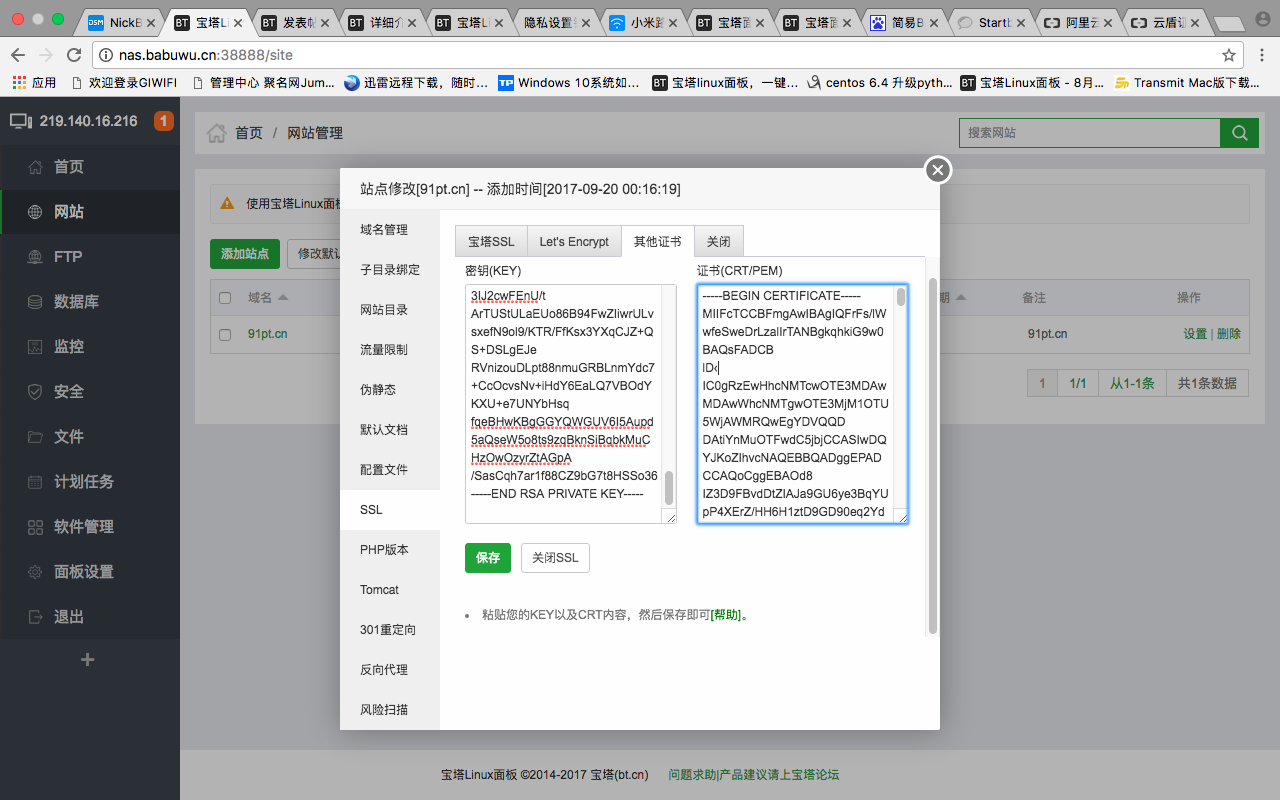The image size is (1280, 800).
Task: Click the dialog's vertical scrollbar
Action: coord(933,455)
